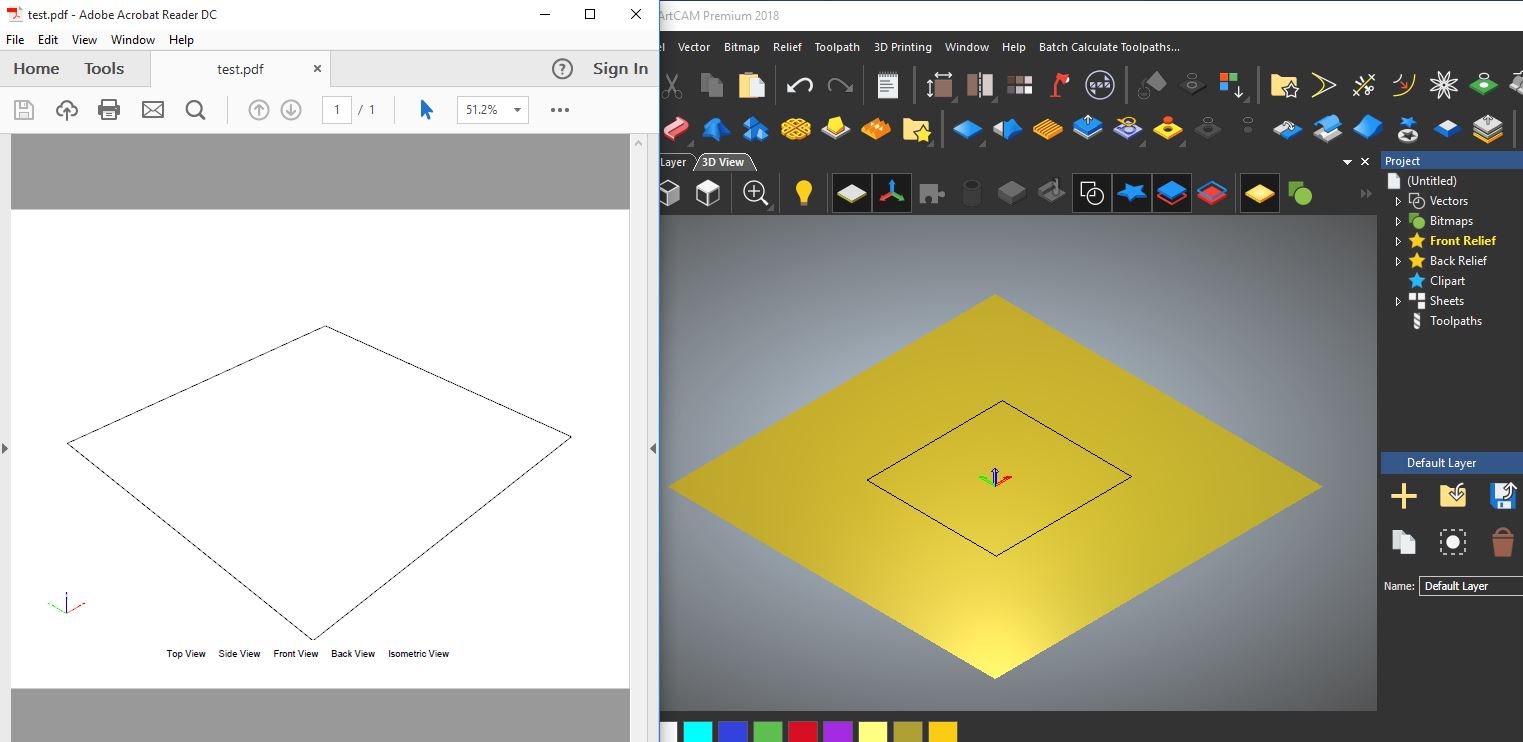This screenshot has height=742, width=1523.
Task: Select the red material lamp icon
Action: 1057,84
